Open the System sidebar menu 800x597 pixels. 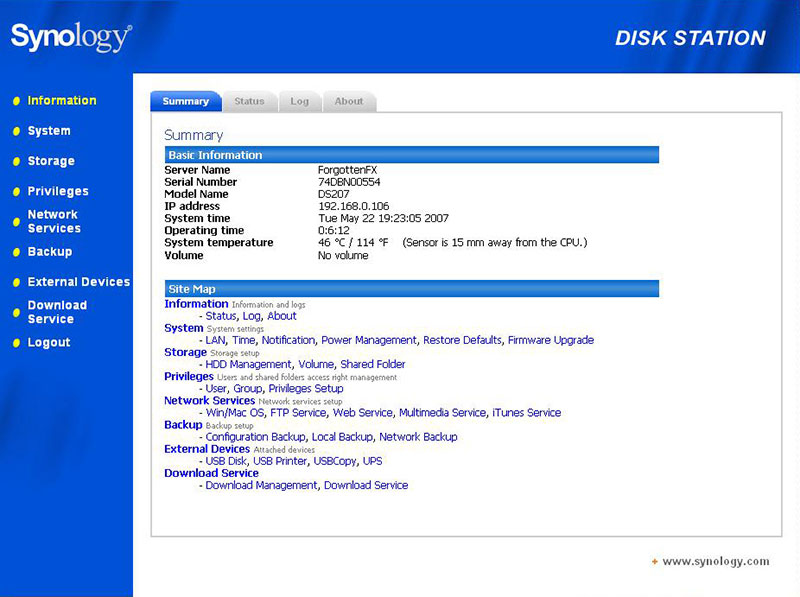click(x=49, y=131)
